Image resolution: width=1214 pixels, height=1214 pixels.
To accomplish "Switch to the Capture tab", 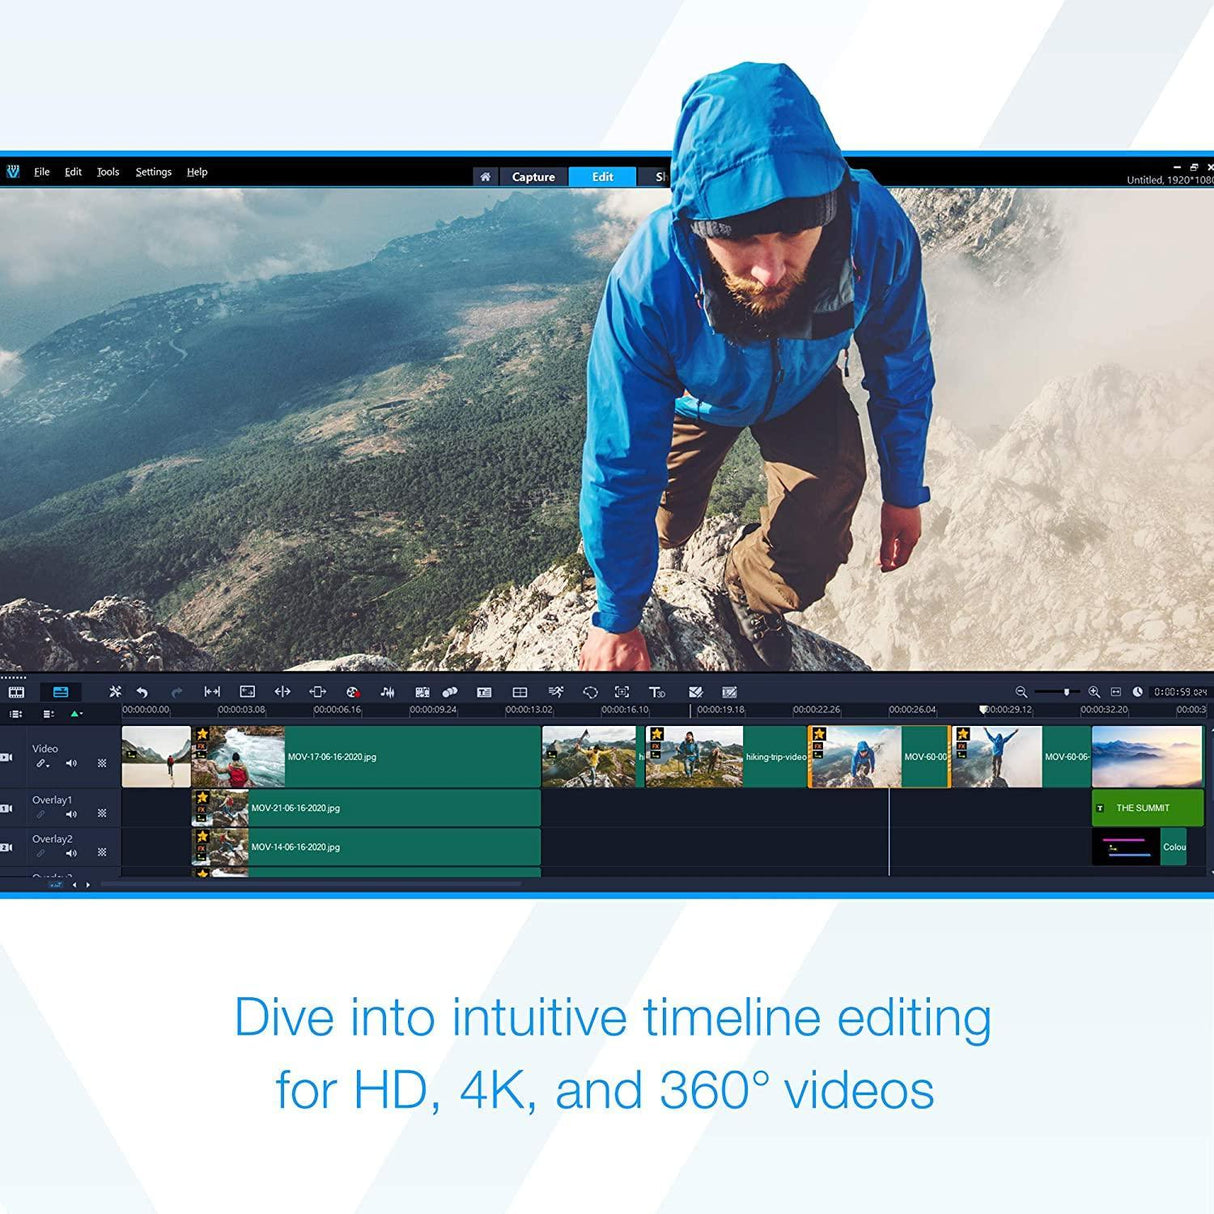I will click(x=533, y=176).
